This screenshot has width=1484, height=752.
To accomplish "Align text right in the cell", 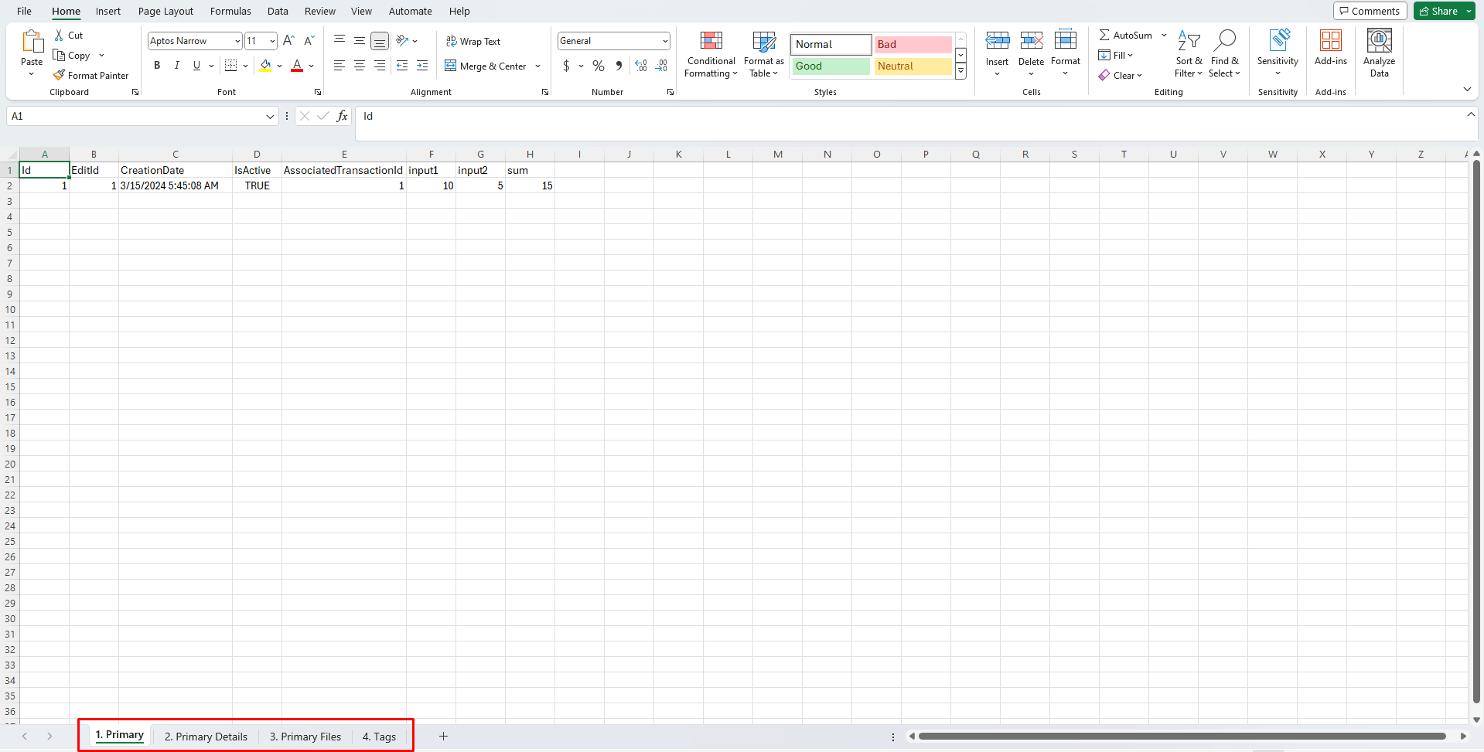I will [x=379, y=65].
